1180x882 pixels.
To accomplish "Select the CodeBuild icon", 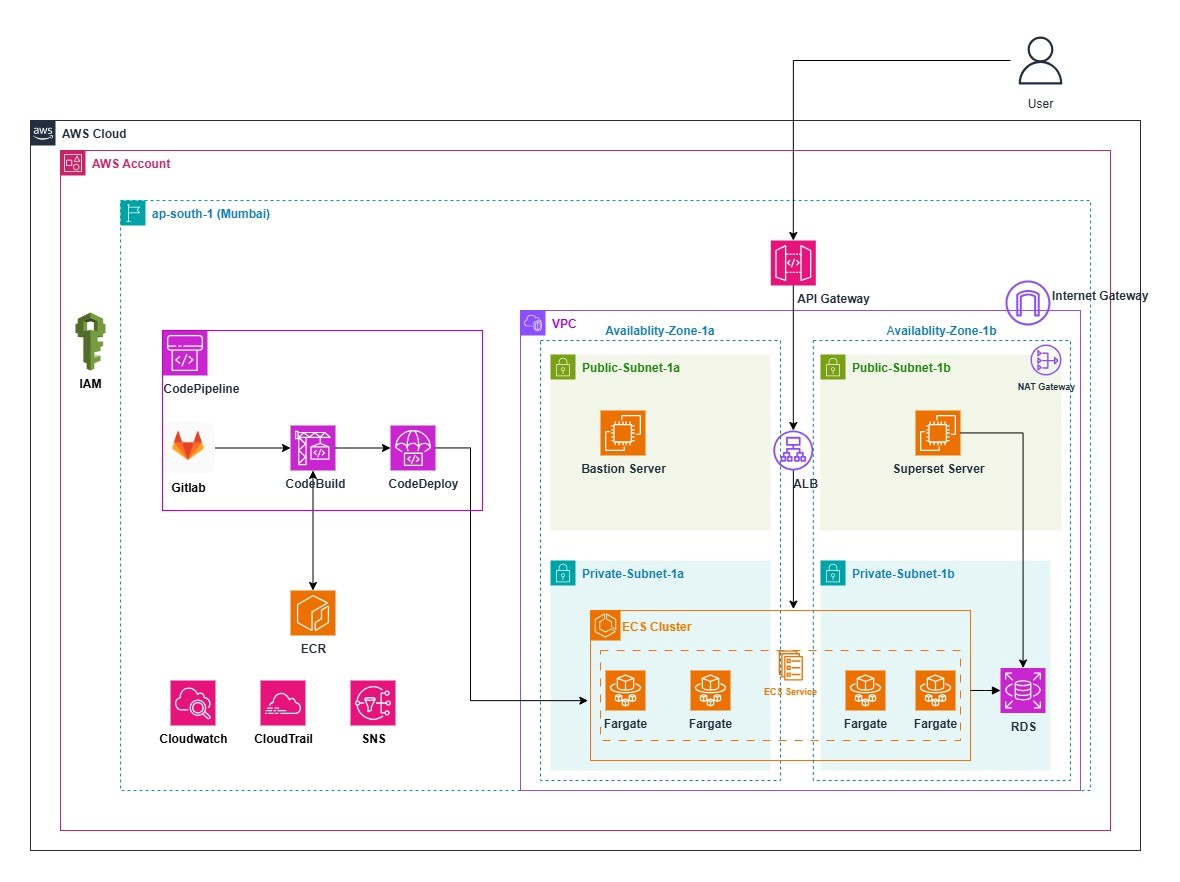I will click(313, 448).
